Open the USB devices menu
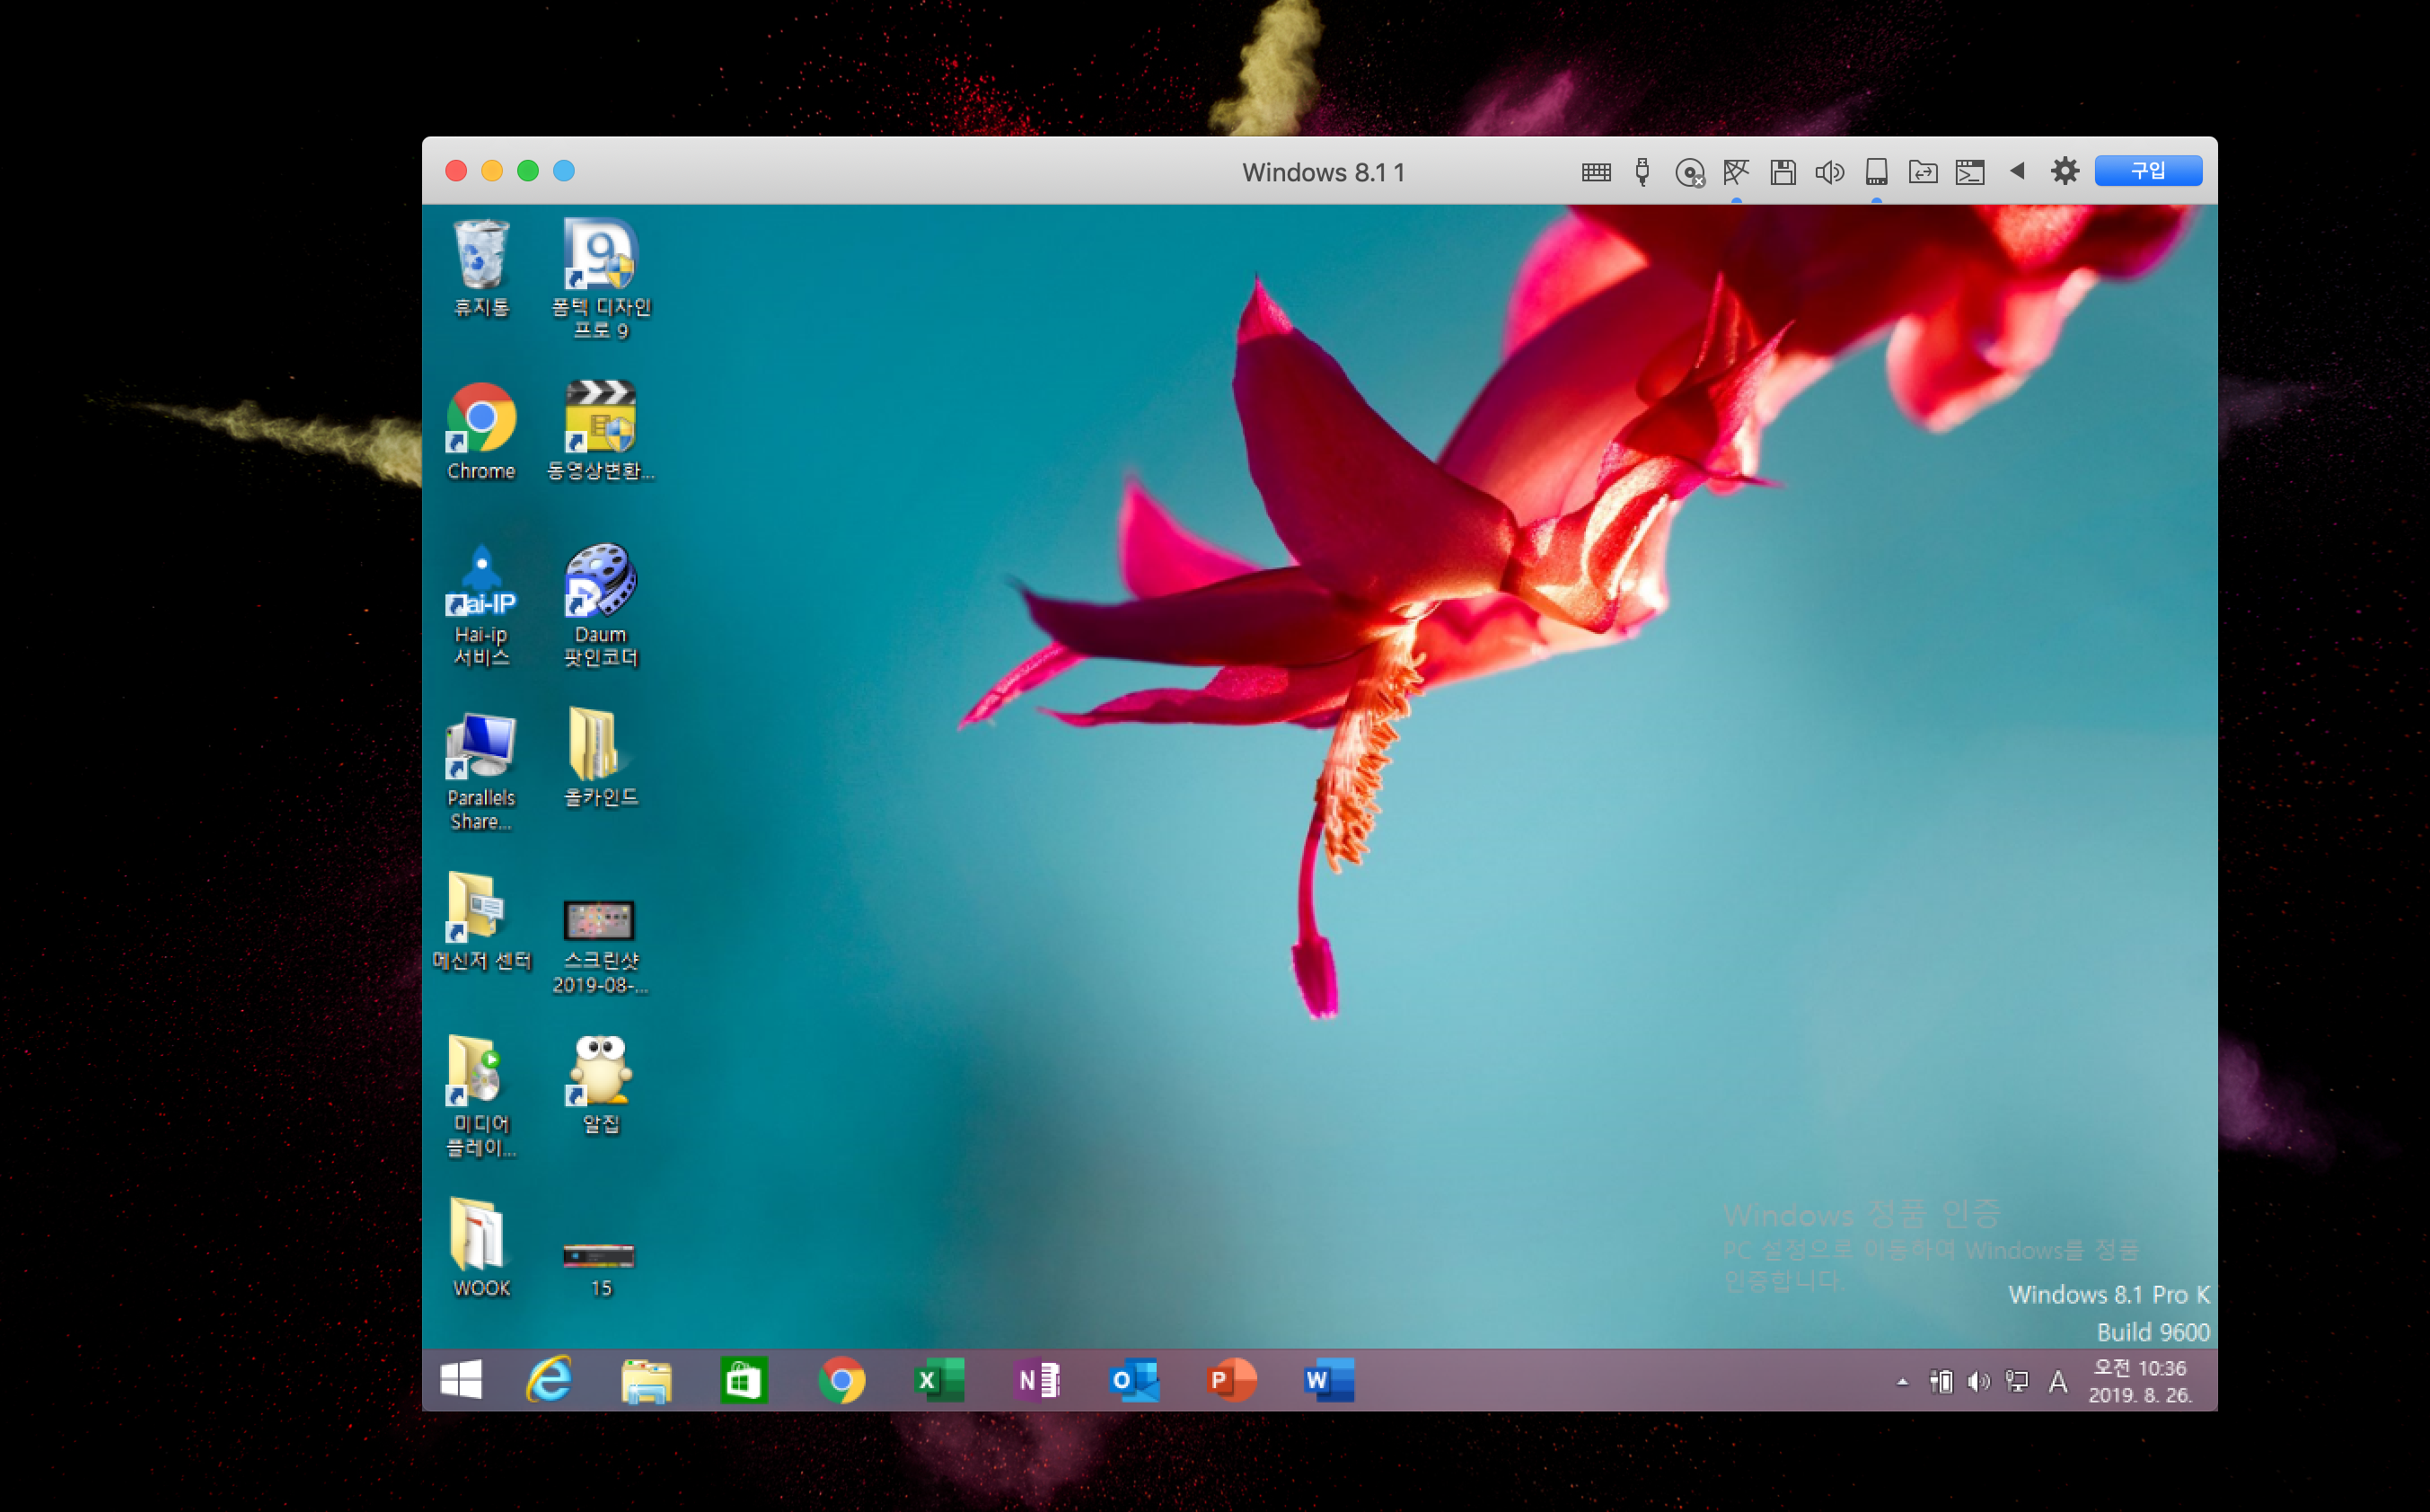The height and width of the screenshot is (1512, 2430). point(1642,172)
